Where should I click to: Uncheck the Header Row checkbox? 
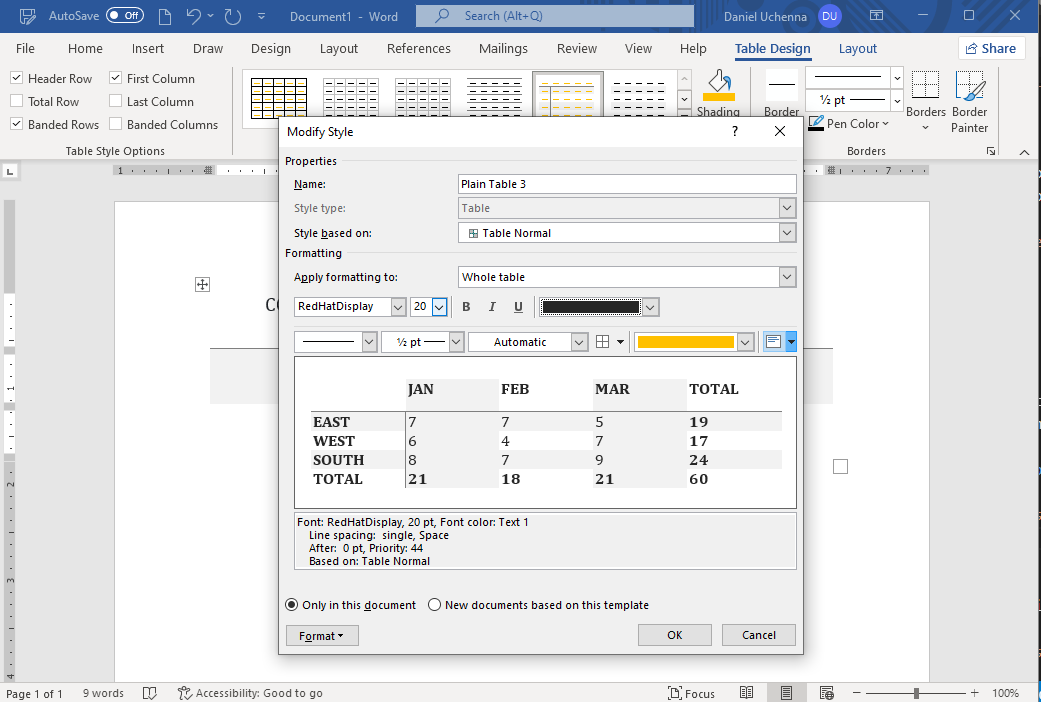(17, 79)
